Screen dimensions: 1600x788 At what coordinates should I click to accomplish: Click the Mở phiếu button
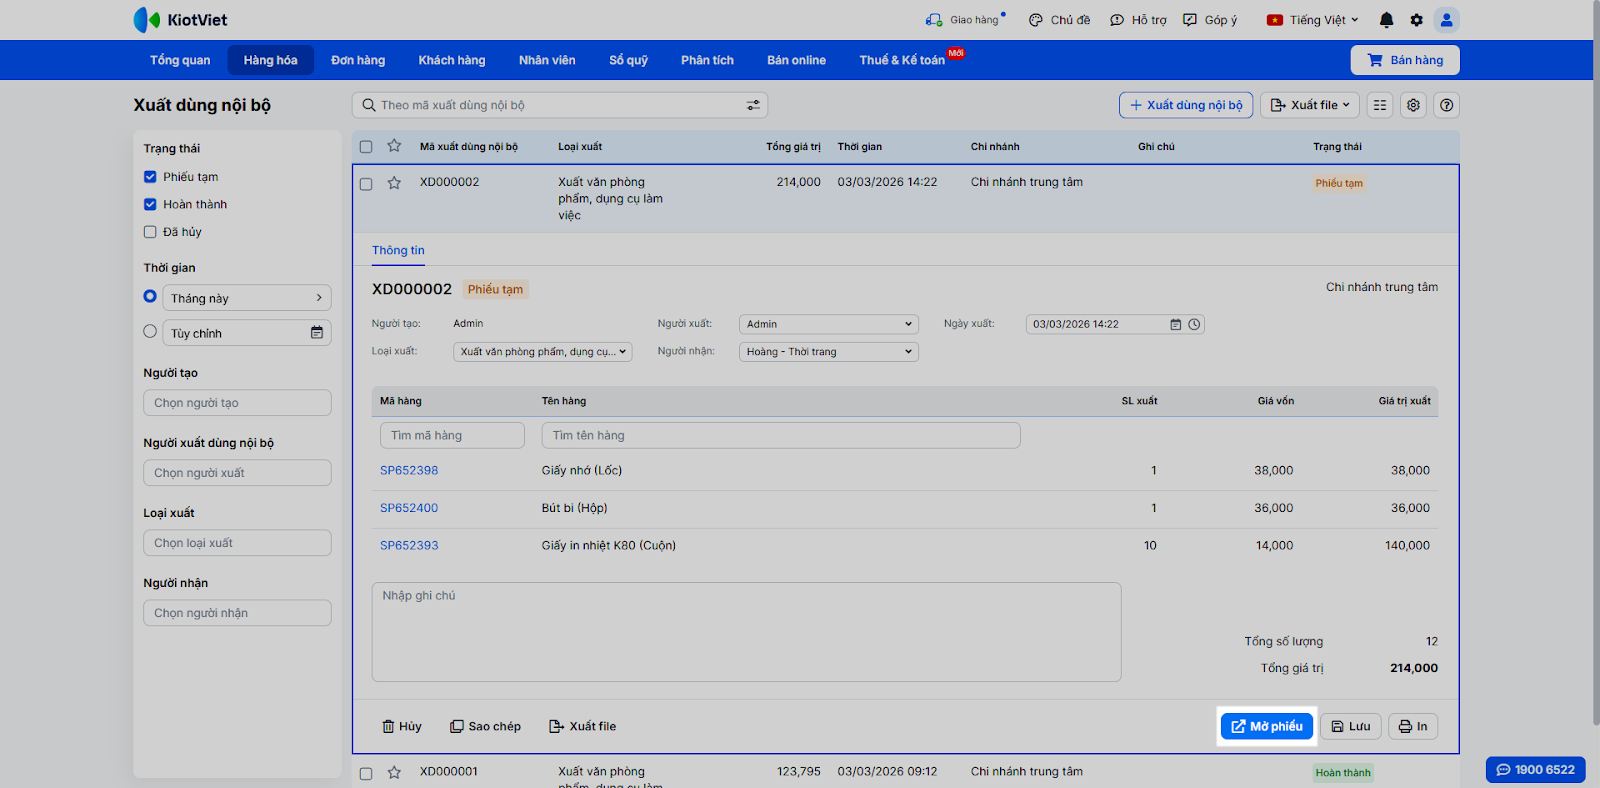(x=1266, y=726)
